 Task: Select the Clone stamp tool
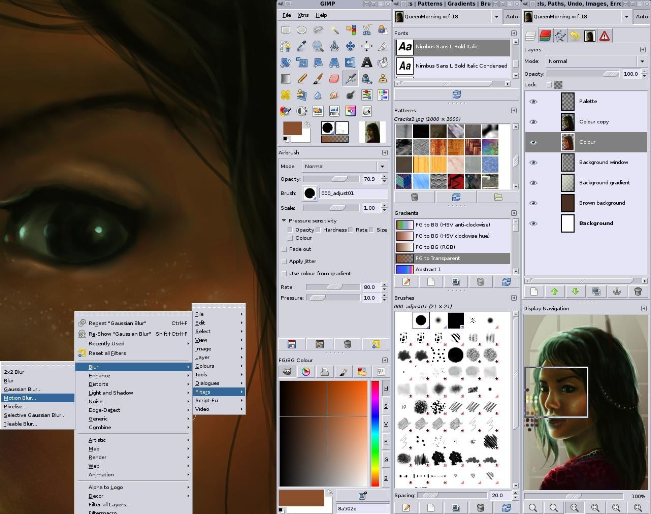(383, 78)
